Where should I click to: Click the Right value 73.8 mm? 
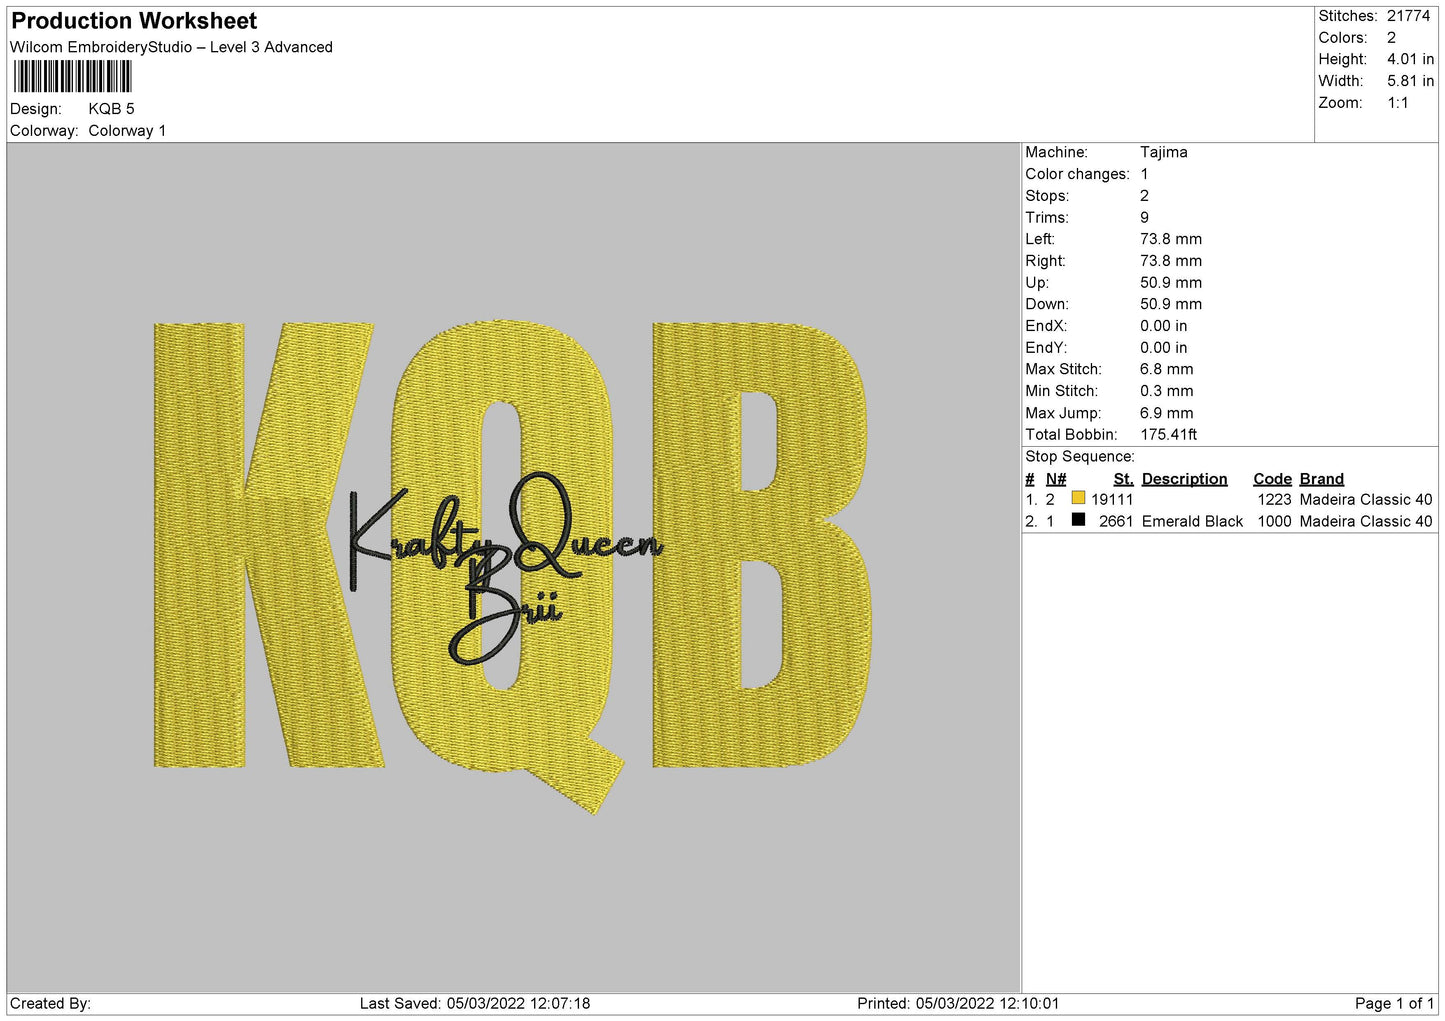(x=1171, y=261)
